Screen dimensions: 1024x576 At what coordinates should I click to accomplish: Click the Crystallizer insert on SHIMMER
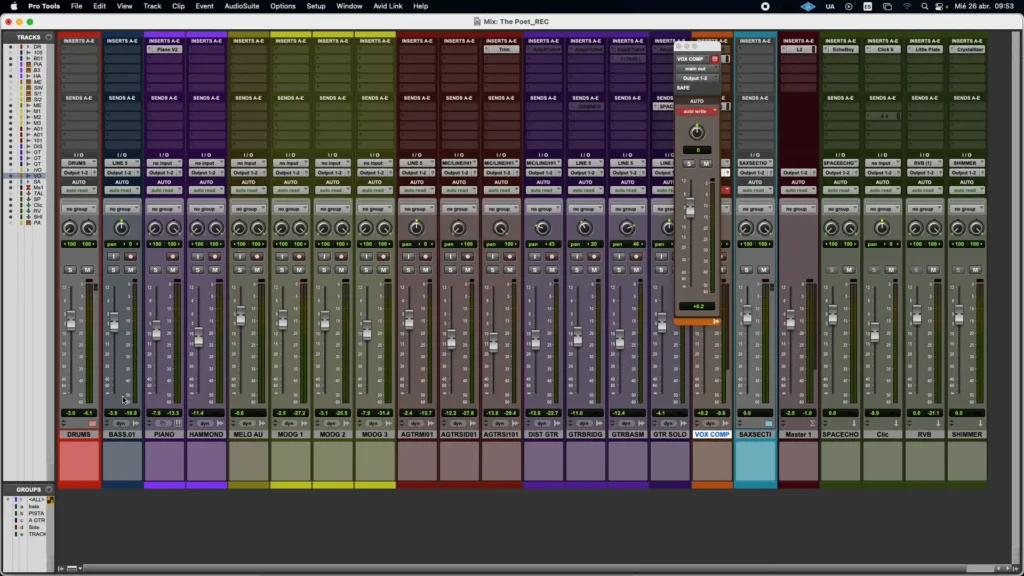point(967,50)
